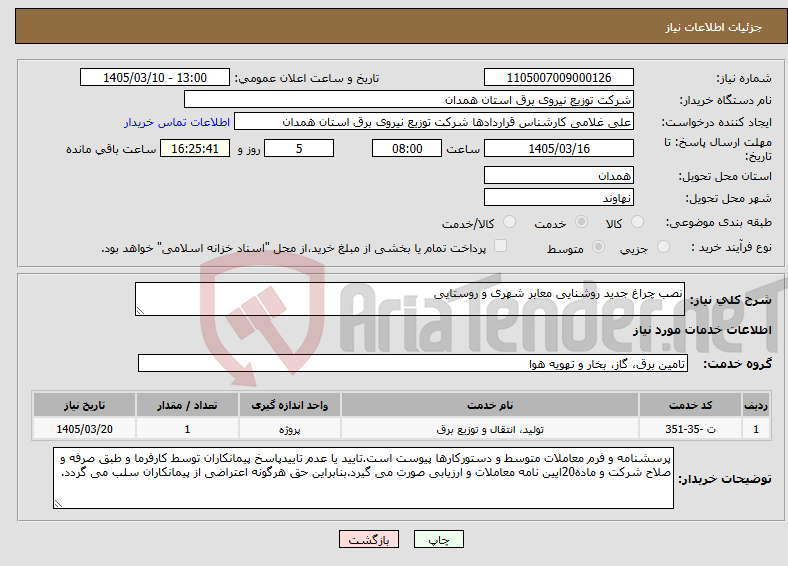Click the گروه خدمت field
Image resolution: width=788 pixels, height=566 pixels.
413,363
